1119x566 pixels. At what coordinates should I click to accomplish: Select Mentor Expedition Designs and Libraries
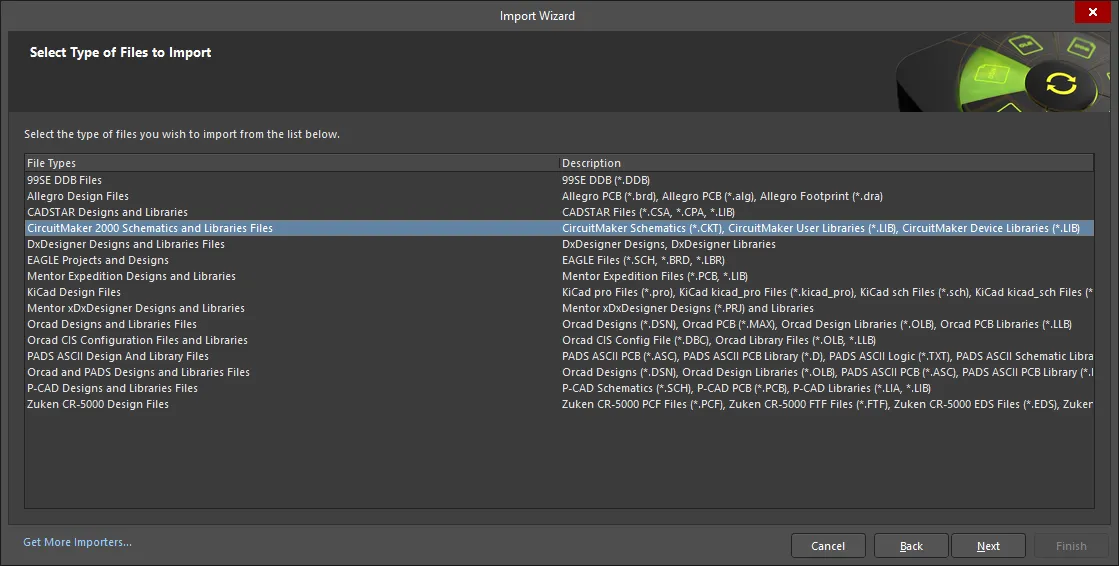pyautogui.click(x=560, y=276)
